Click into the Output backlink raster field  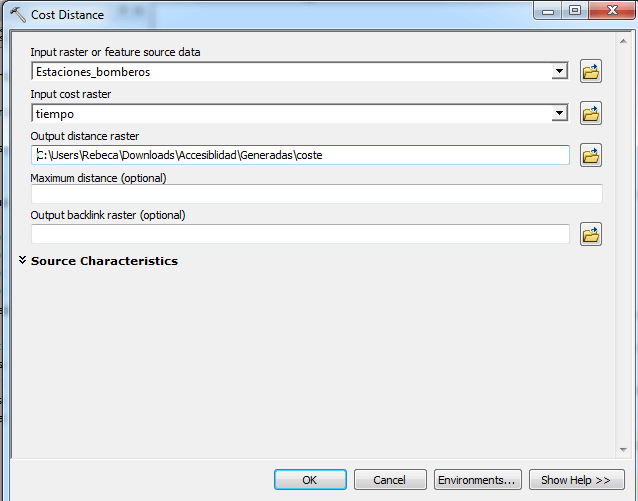(300, 235)
